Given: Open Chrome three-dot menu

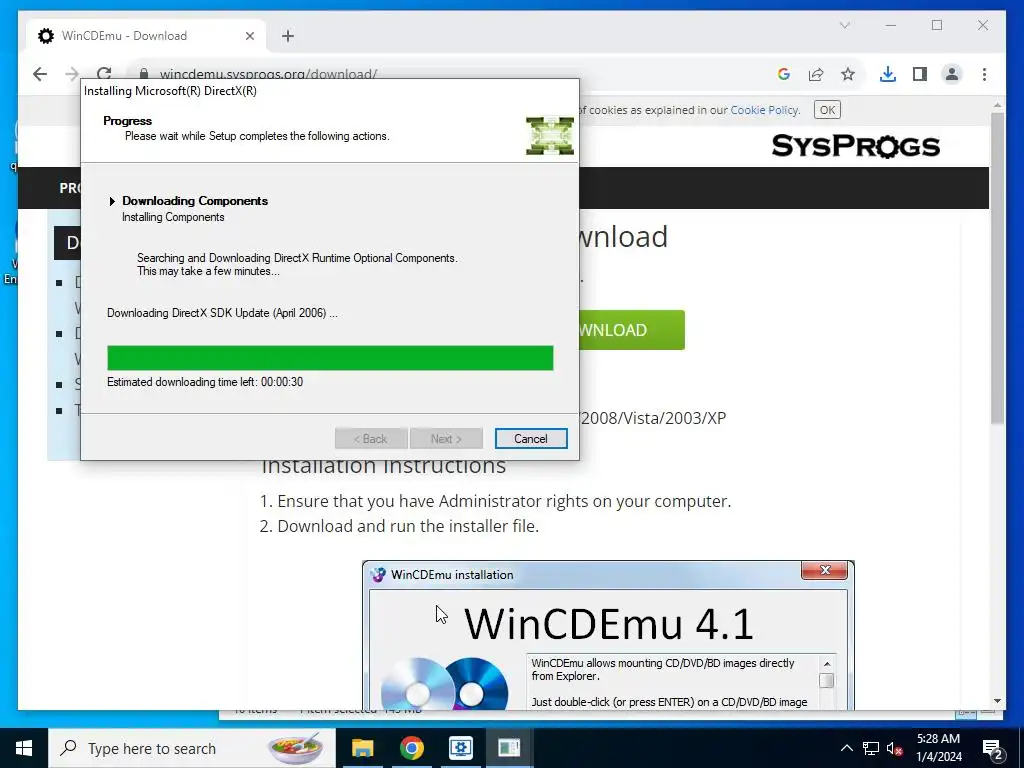Looking at the screenshot, I should tap(984, 74).
